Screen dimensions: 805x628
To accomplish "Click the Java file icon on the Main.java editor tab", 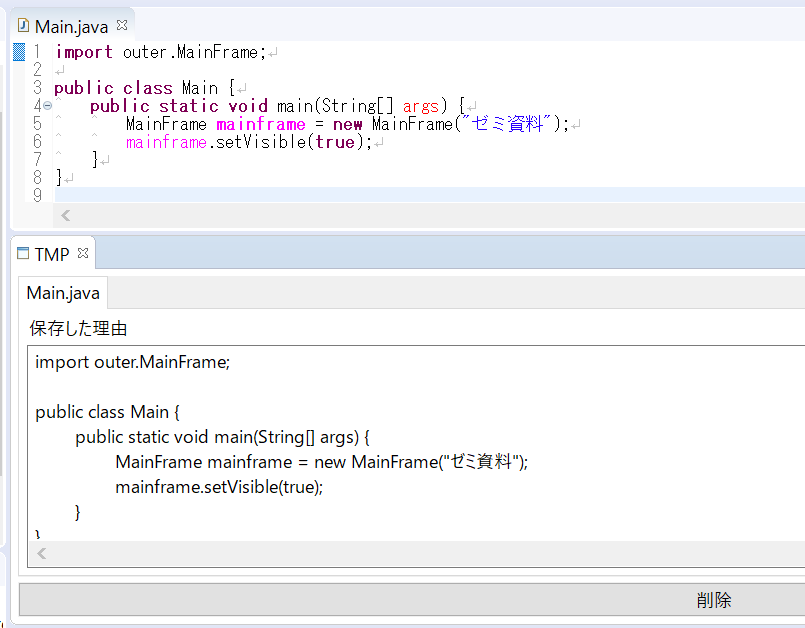I will tap(23, 26).
